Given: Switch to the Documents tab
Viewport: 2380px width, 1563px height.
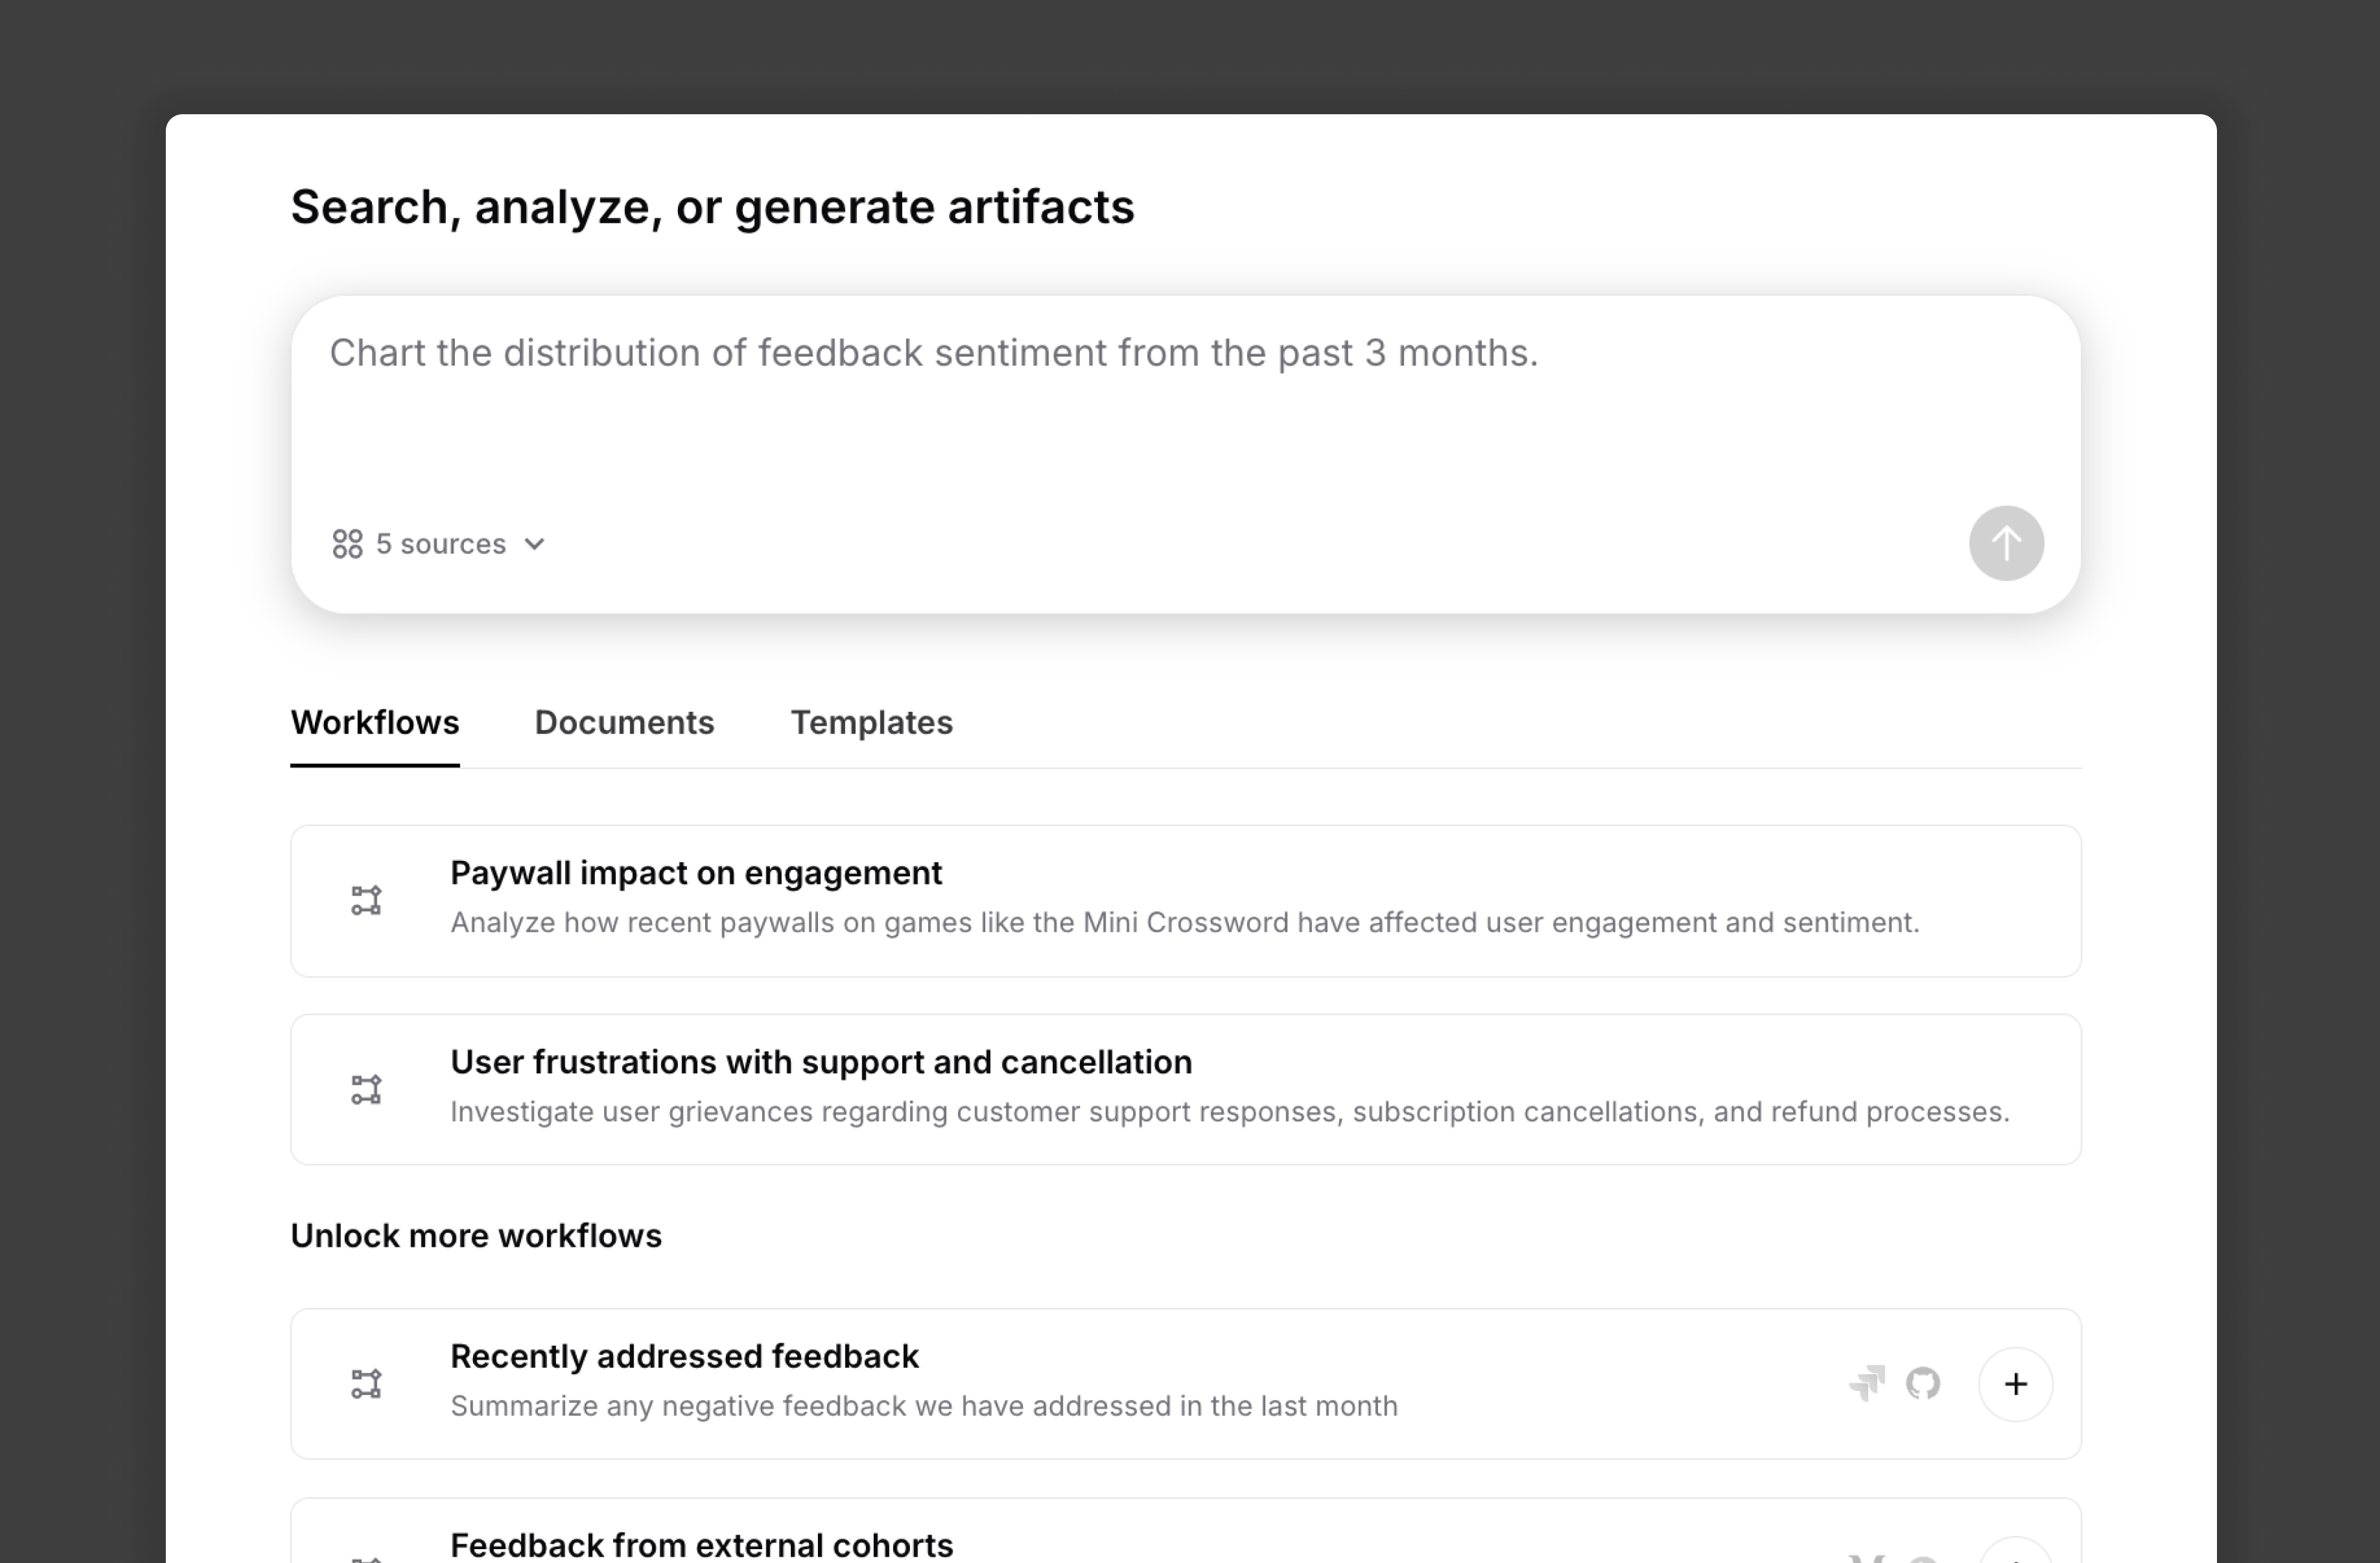Looking at the screenshot, I should coord(624,722).
